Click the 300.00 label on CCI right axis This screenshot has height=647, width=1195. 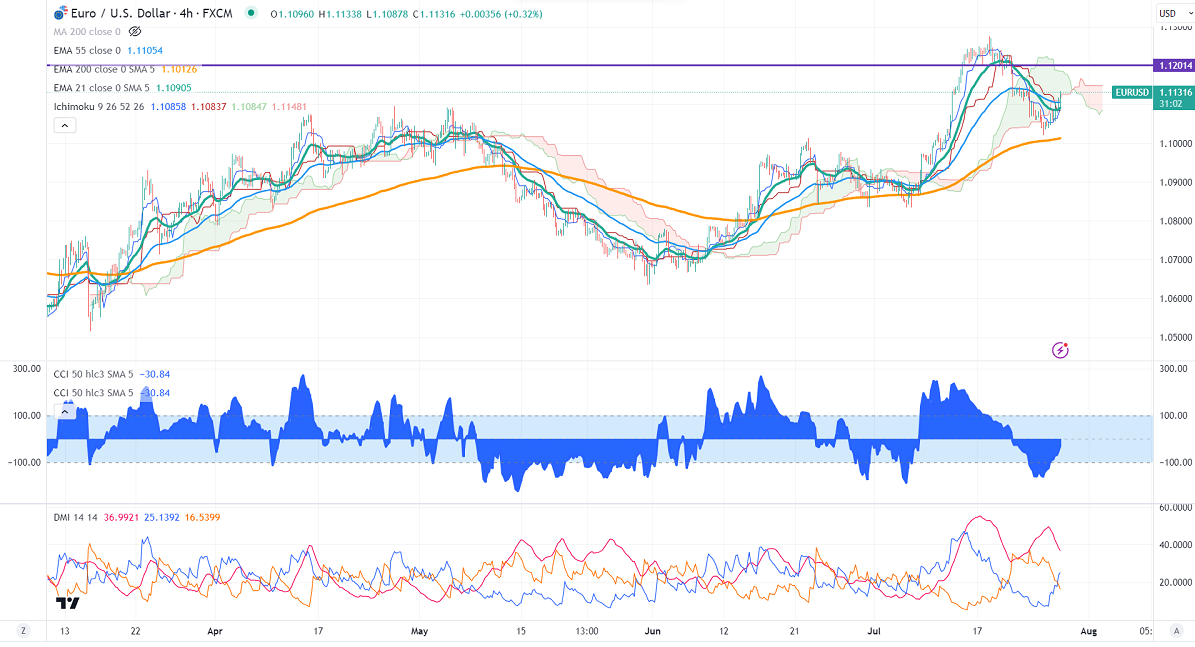[1174, 369]
